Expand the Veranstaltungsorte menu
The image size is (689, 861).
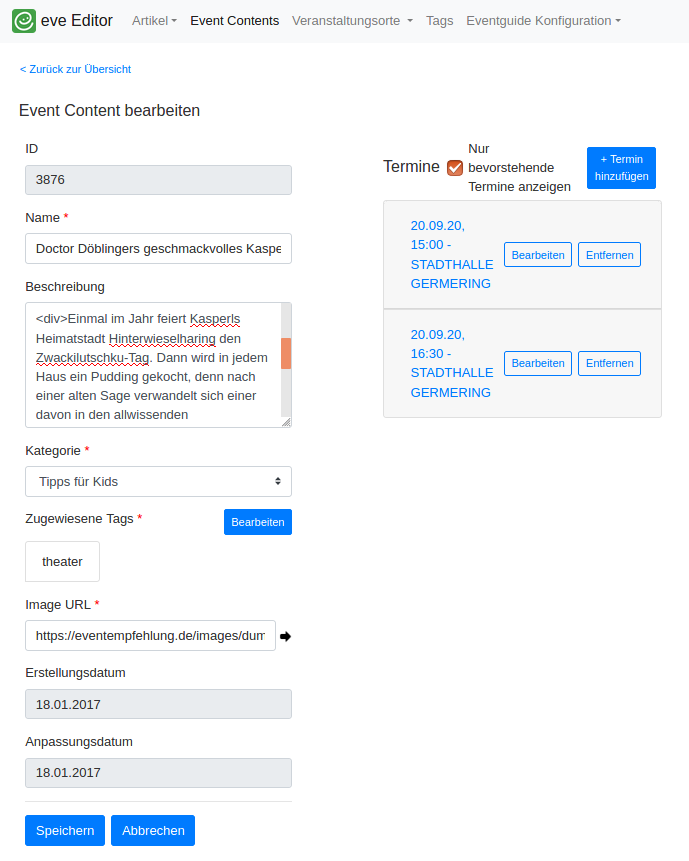352,21
